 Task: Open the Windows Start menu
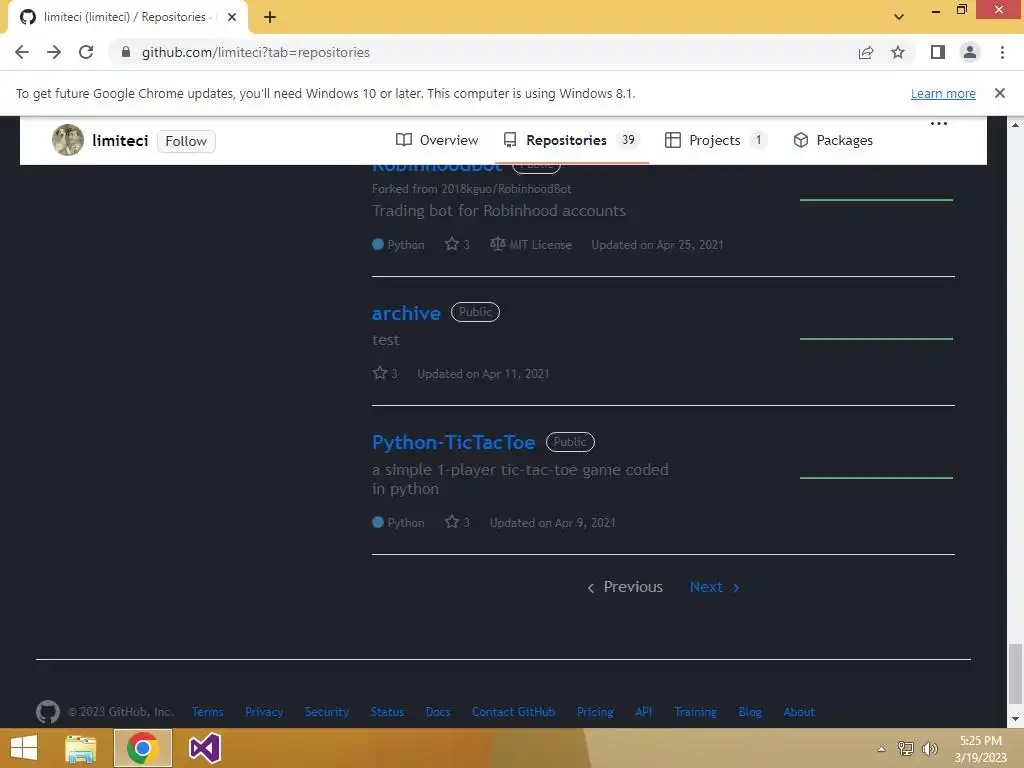click(x=24, y=748)
